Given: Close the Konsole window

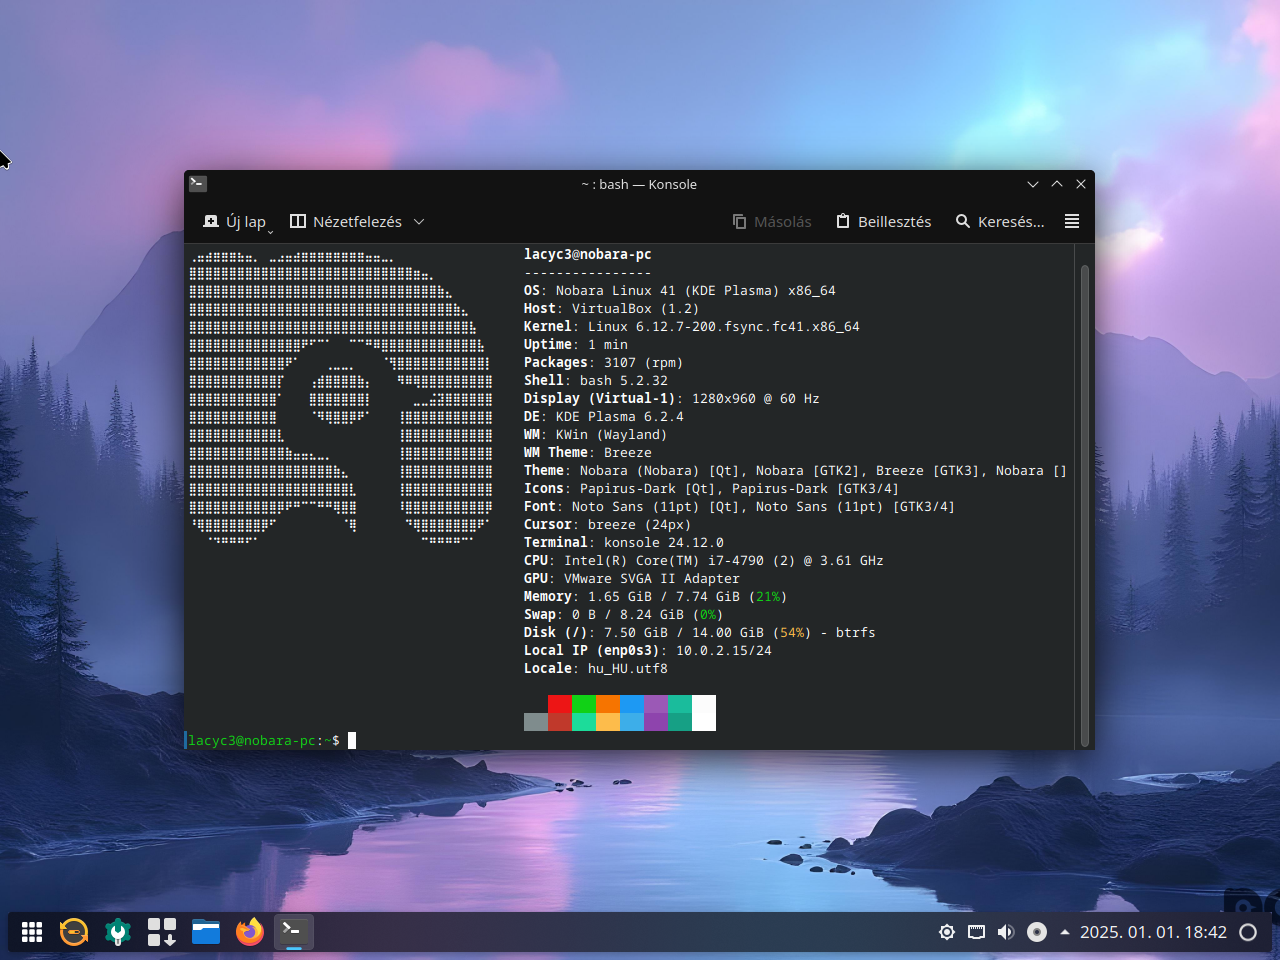Looking at the screenshot, I should [x=1081, y=184].
